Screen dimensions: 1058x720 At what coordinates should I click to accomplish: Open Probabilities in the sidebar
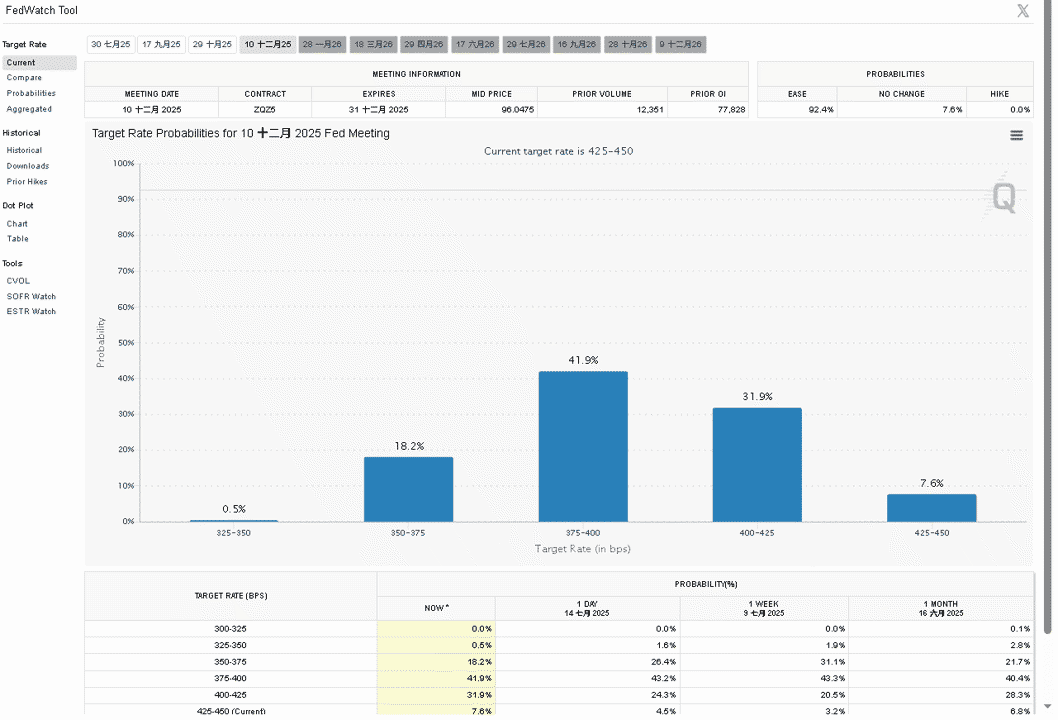[x=31, y=93]
